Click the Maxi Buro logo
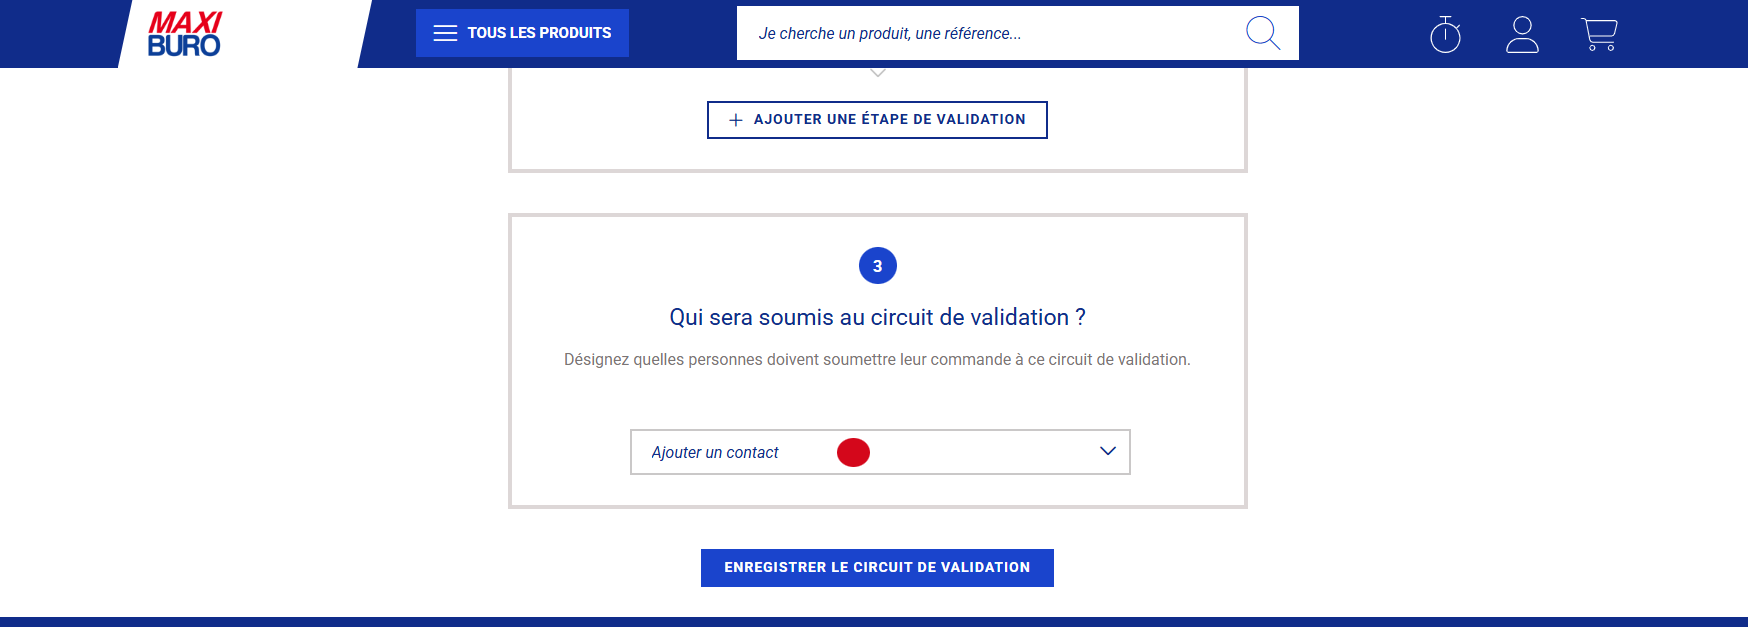Viewport: 1748px width, 627px height. [185, 34]
